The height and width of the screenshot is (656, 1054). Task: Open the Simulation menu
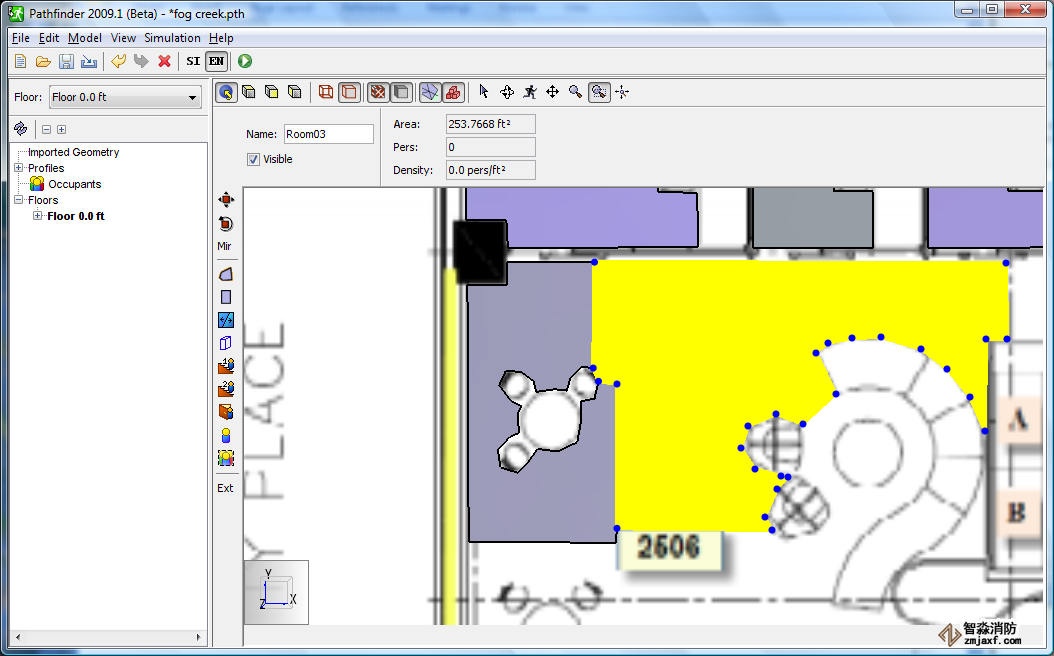click(x=172, y=38)
